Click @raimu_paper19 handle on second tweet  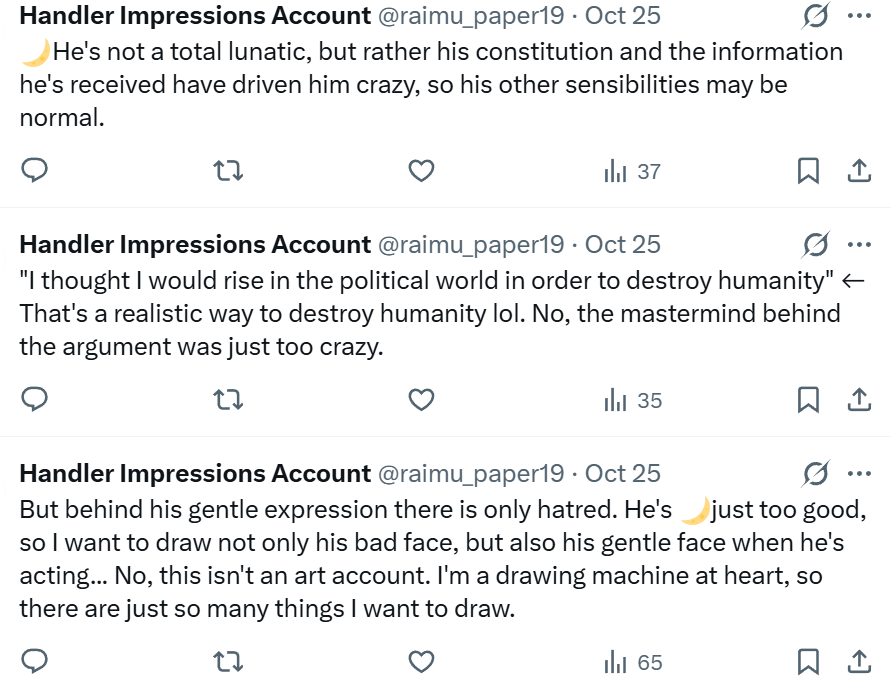pos(470,245)
